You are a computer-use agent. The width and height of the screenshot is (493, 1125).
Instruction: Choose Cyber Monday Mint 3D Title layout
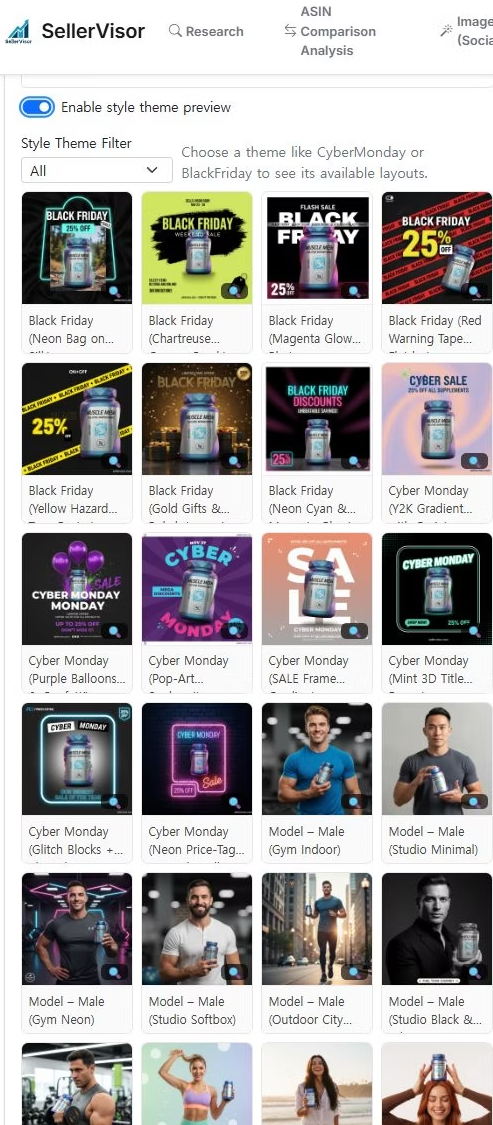[437, 589]
